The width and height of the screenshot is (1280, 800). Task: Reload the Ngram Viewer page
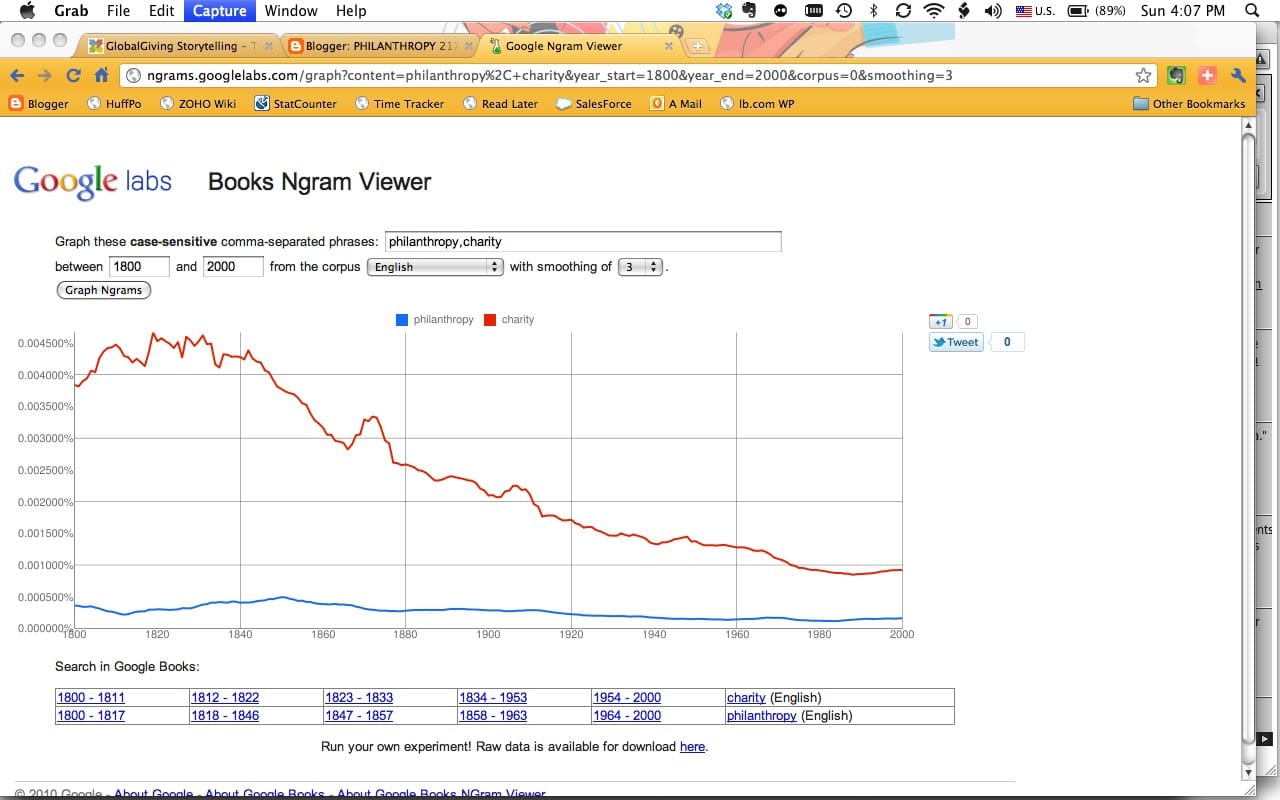tap(73, 76)
